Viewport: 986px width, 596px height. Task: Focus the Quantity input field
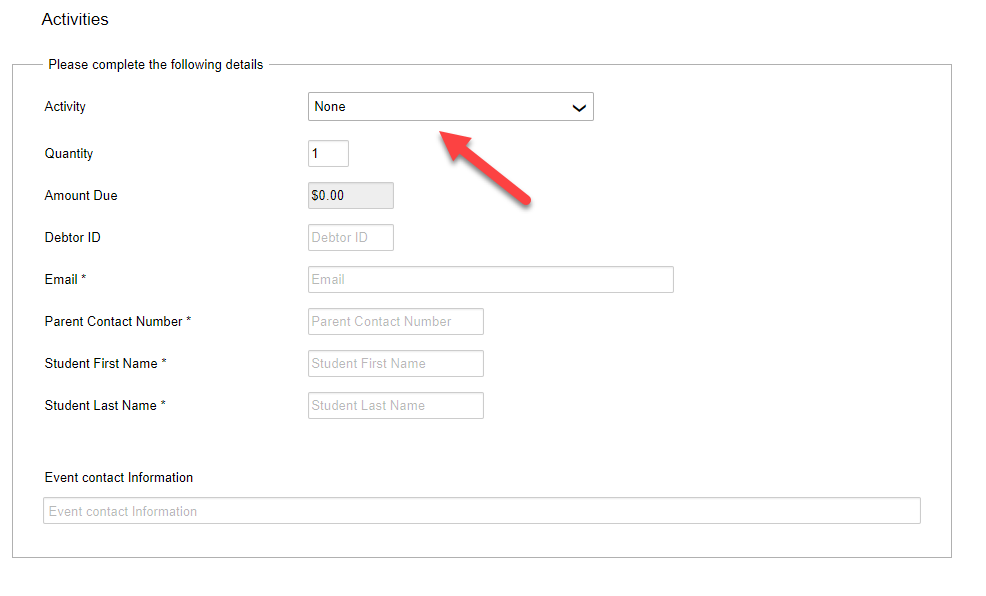[x=328, y=153]
